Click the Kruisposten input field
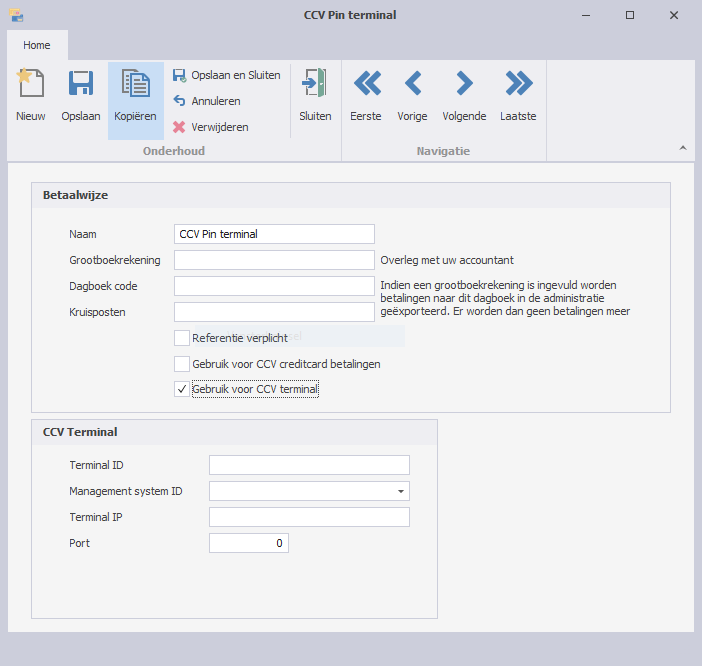Image resolution: width=702 pixels, height=666 pixels. (274, 312)
